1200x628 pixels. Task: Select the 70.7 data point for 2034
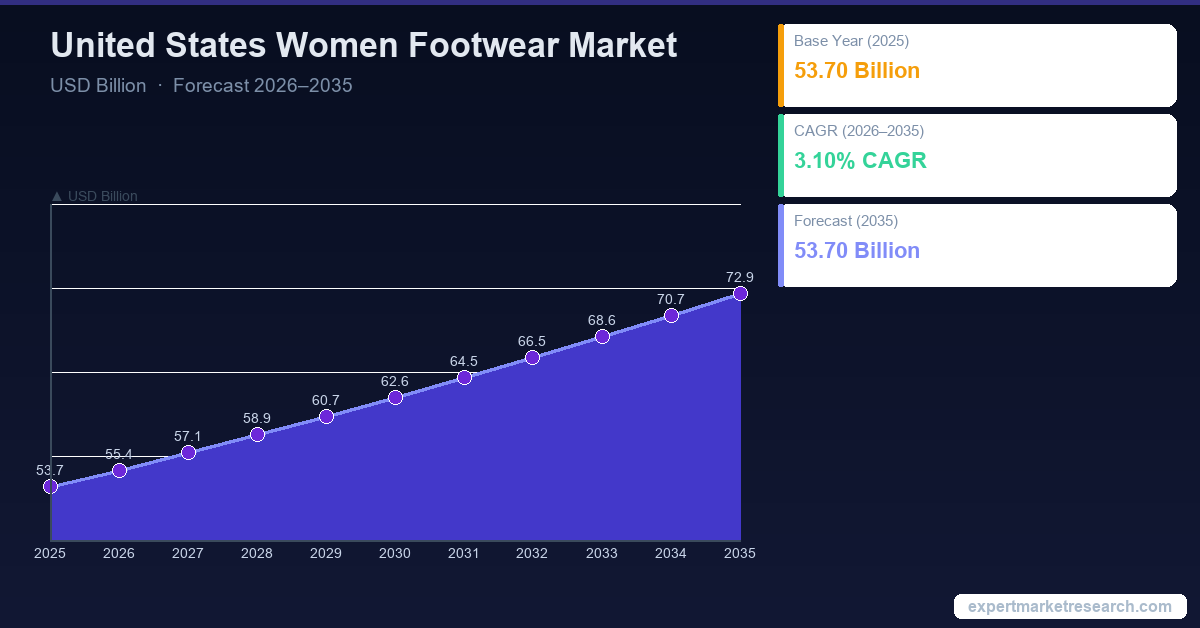pos(671,315)
